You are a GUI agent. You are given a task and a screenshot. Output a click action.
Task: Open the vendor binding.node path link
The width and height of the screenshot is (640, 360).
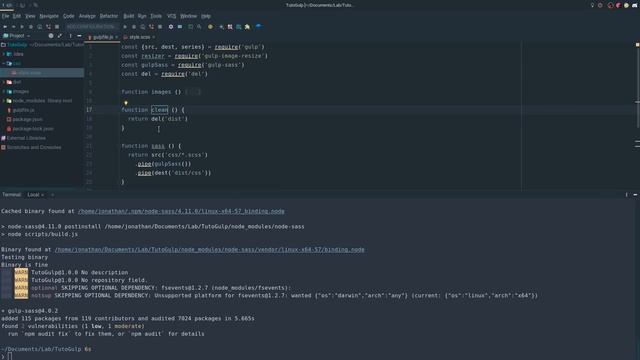click(210, 250)
